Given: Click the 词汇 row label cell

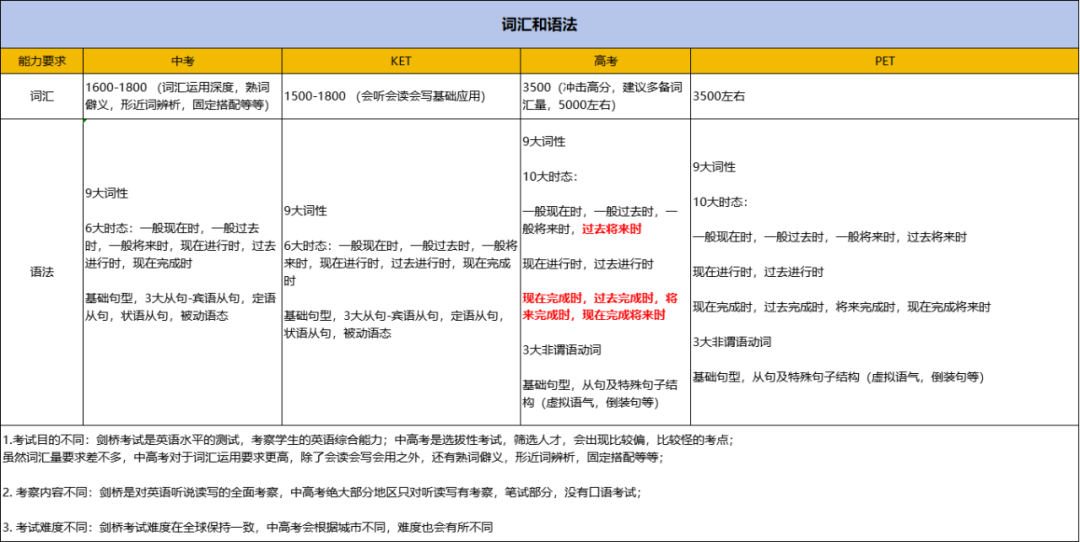Looking at the screenshot, I should (41, 96).
